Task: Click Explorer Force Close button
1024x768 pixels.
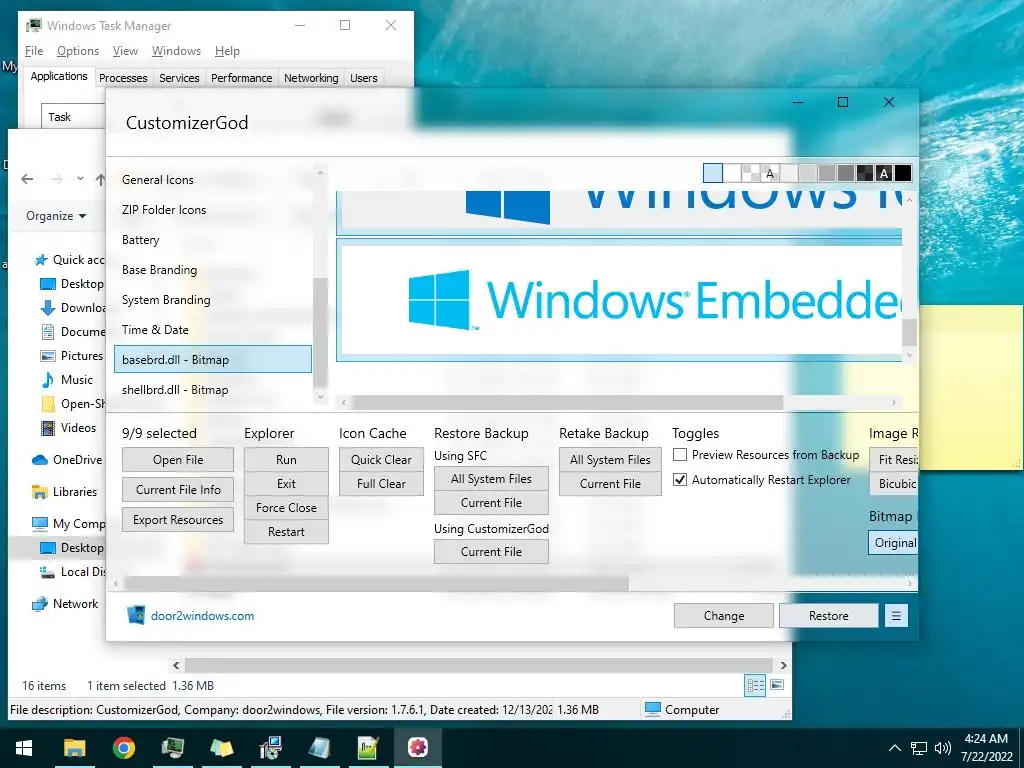Action: click(x=286, y=507)
